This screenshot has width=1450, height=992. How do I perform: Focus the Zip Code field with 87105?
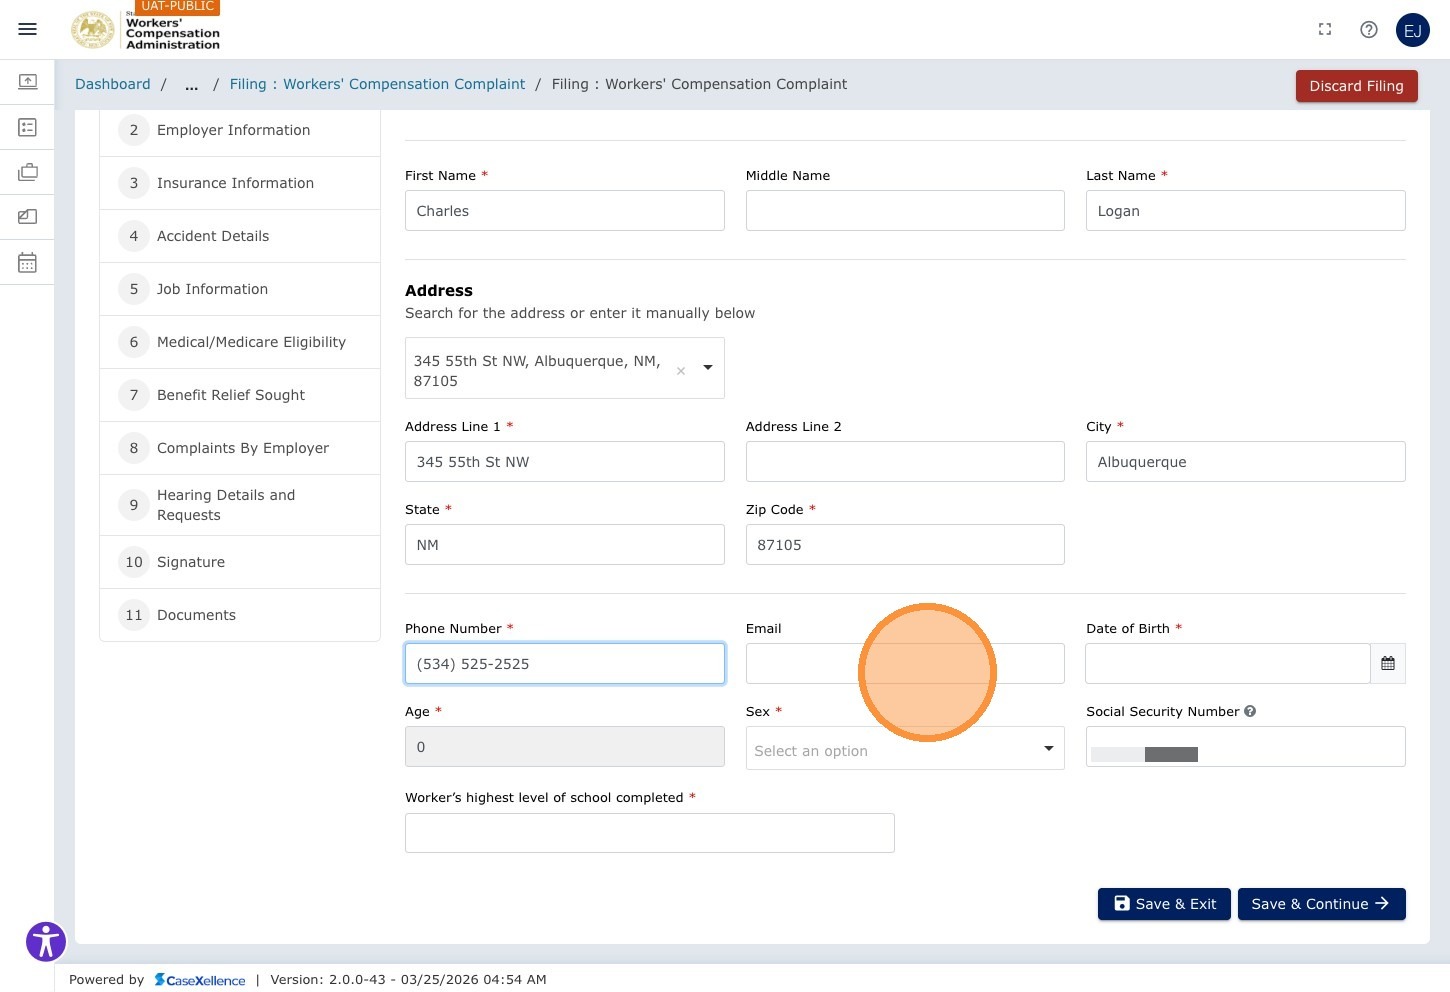pos(905,545)
